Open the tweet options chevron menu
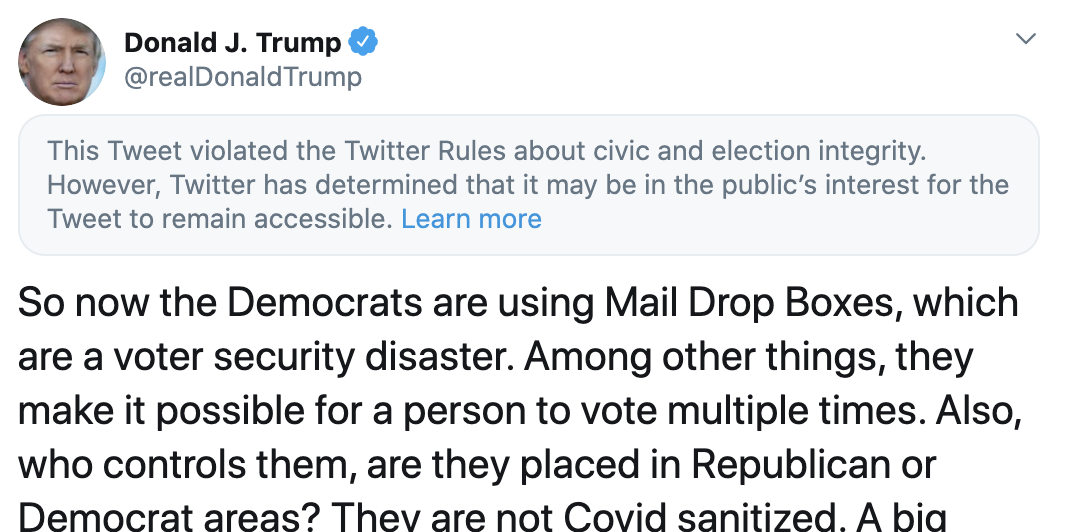Image resolution: width=1065 pixels, height=532 pixels. pos(1026,39)
